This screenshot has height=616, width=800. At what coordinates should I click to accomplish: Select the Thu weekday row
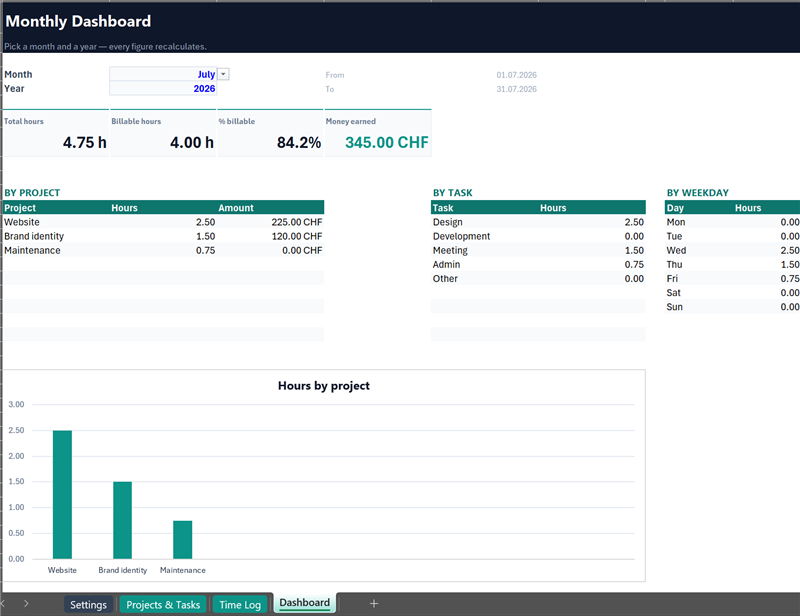pyautogui.click(x=733, y=264)
